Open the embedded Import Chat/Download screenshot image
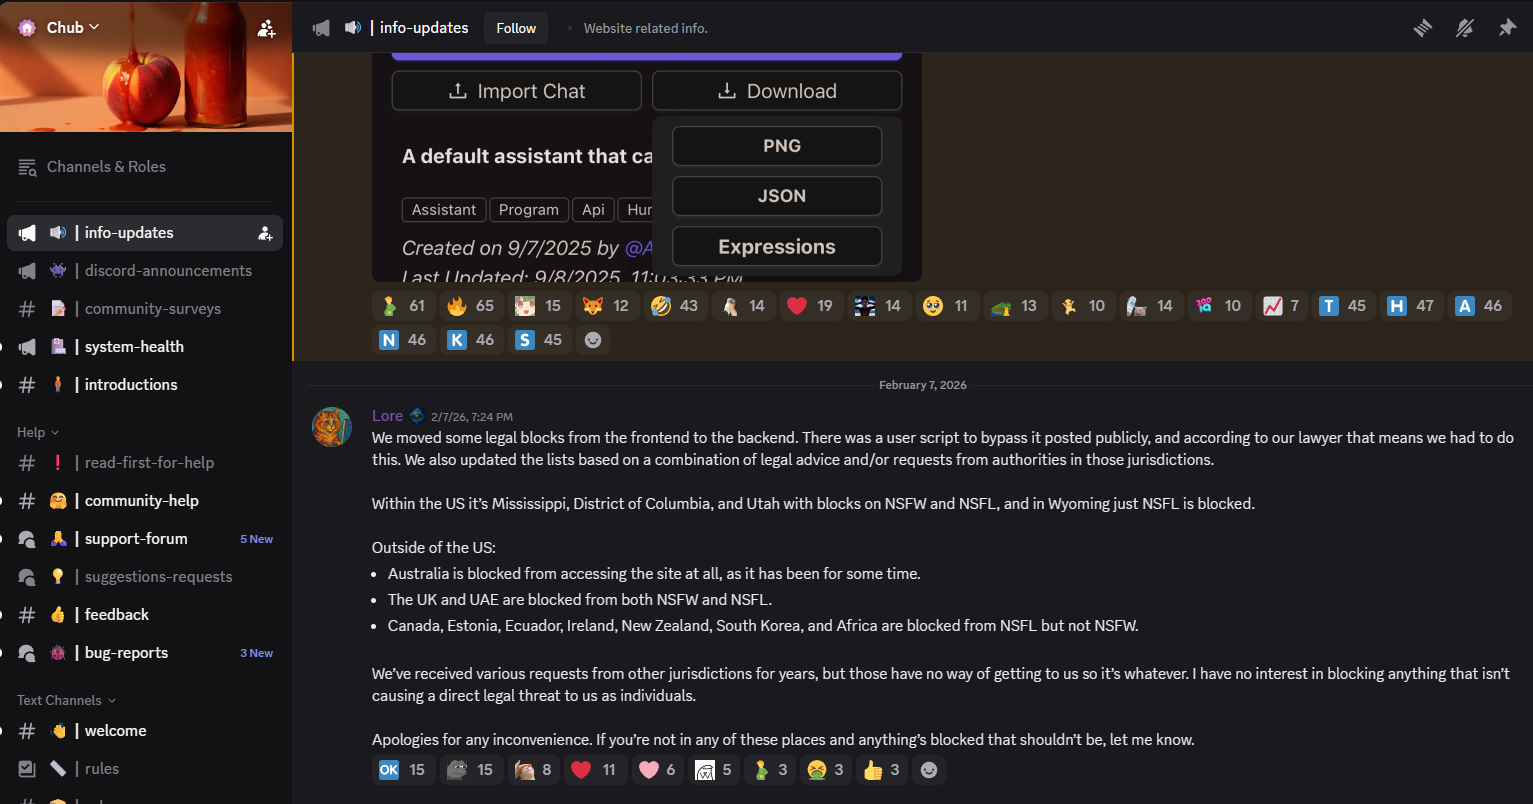Viewport: 1533px width, 804px height. coord(646,166)
